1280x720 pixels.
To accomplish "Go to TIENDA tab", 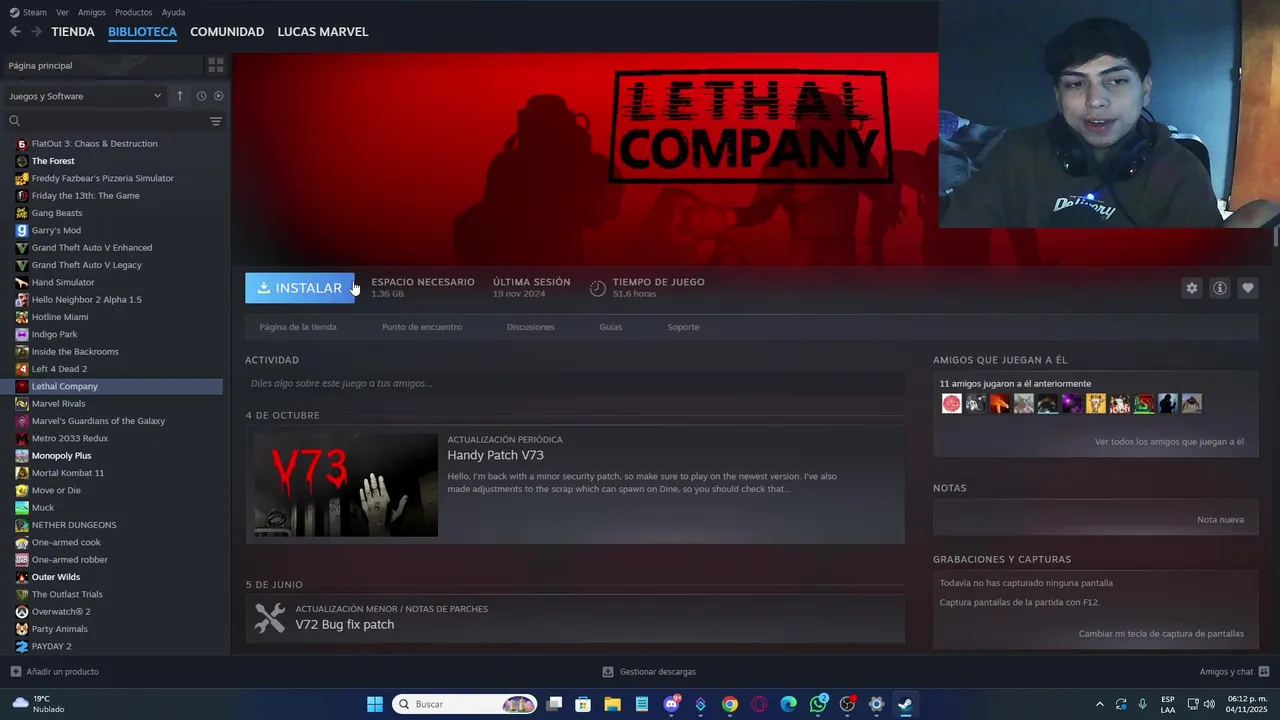I will click(x=73, y=32).
